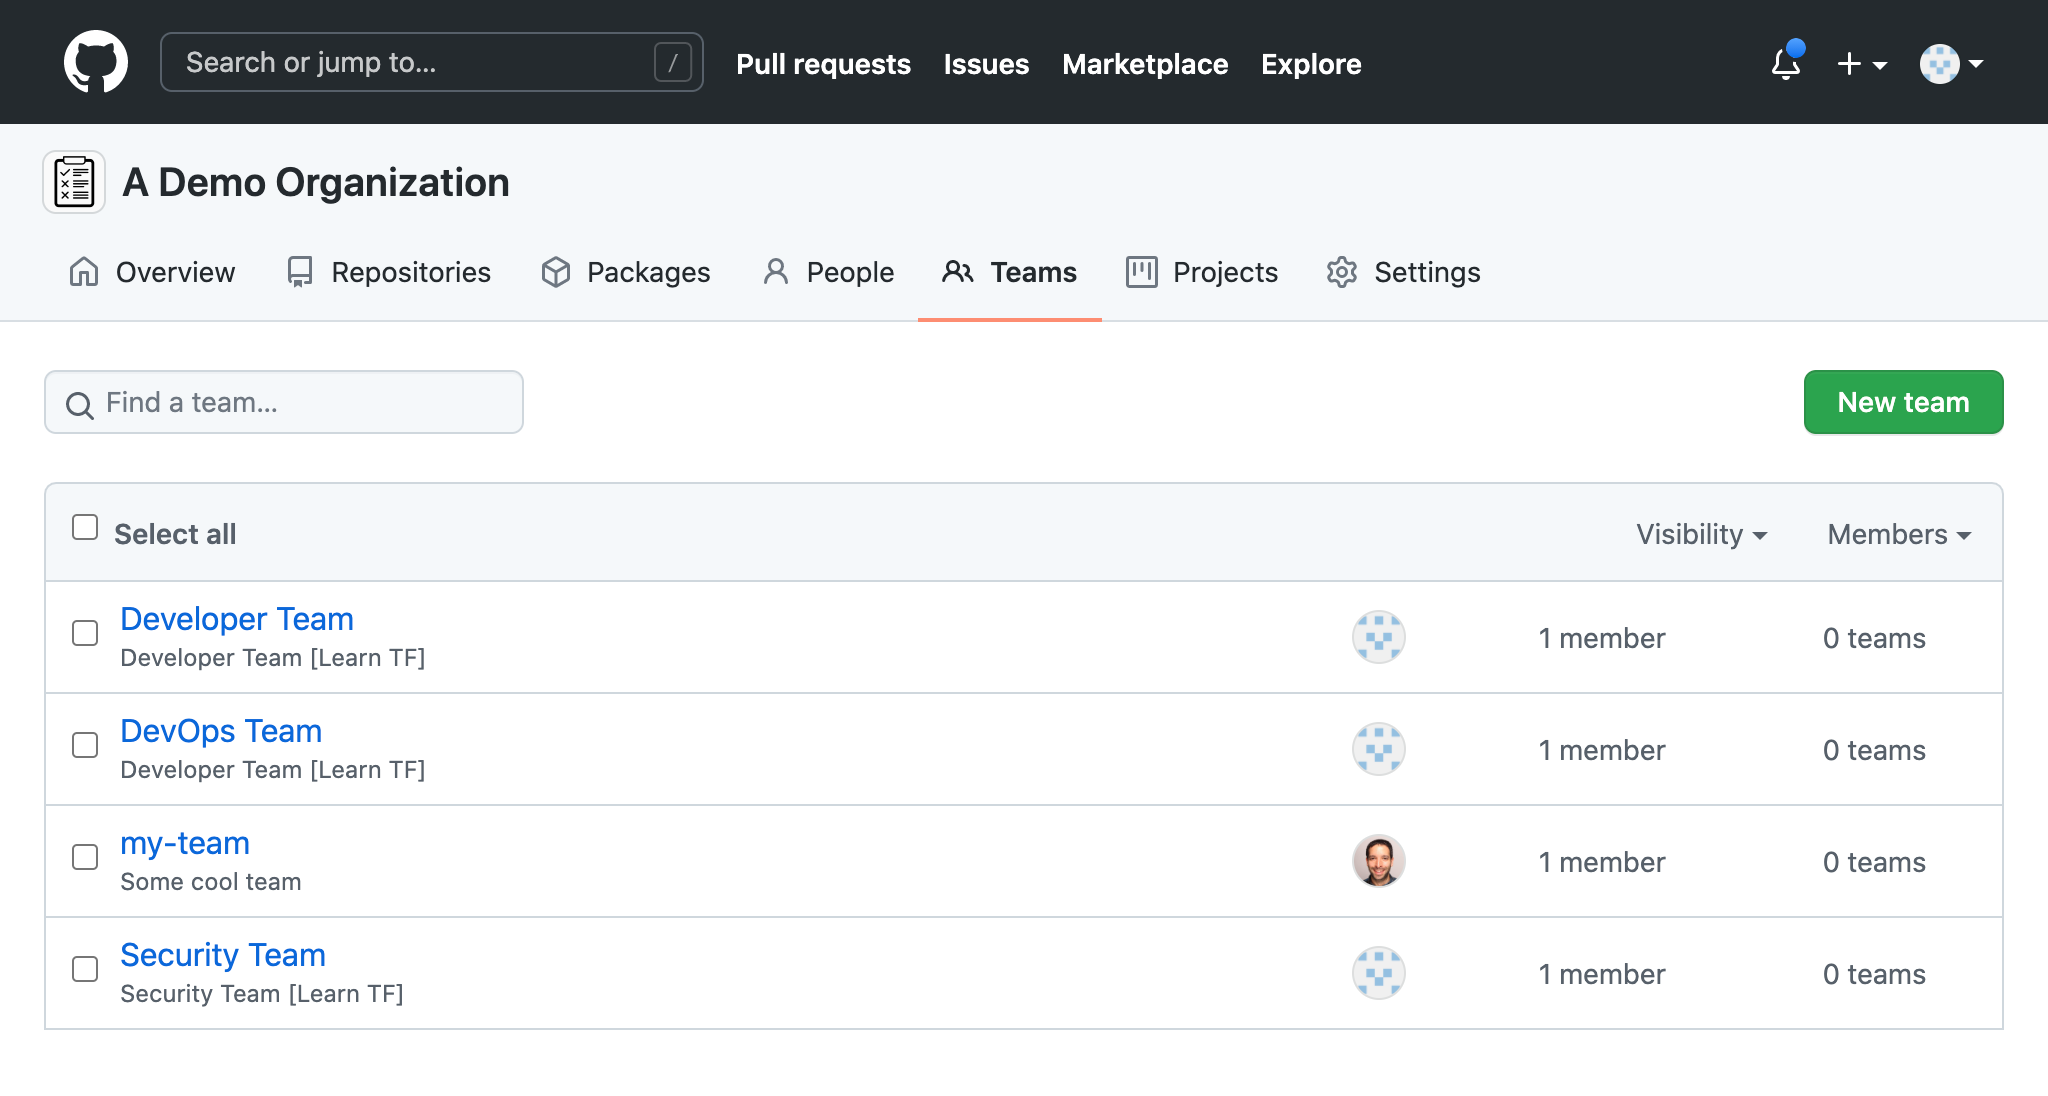Open the Marketplace menu item

point(1145,64)
